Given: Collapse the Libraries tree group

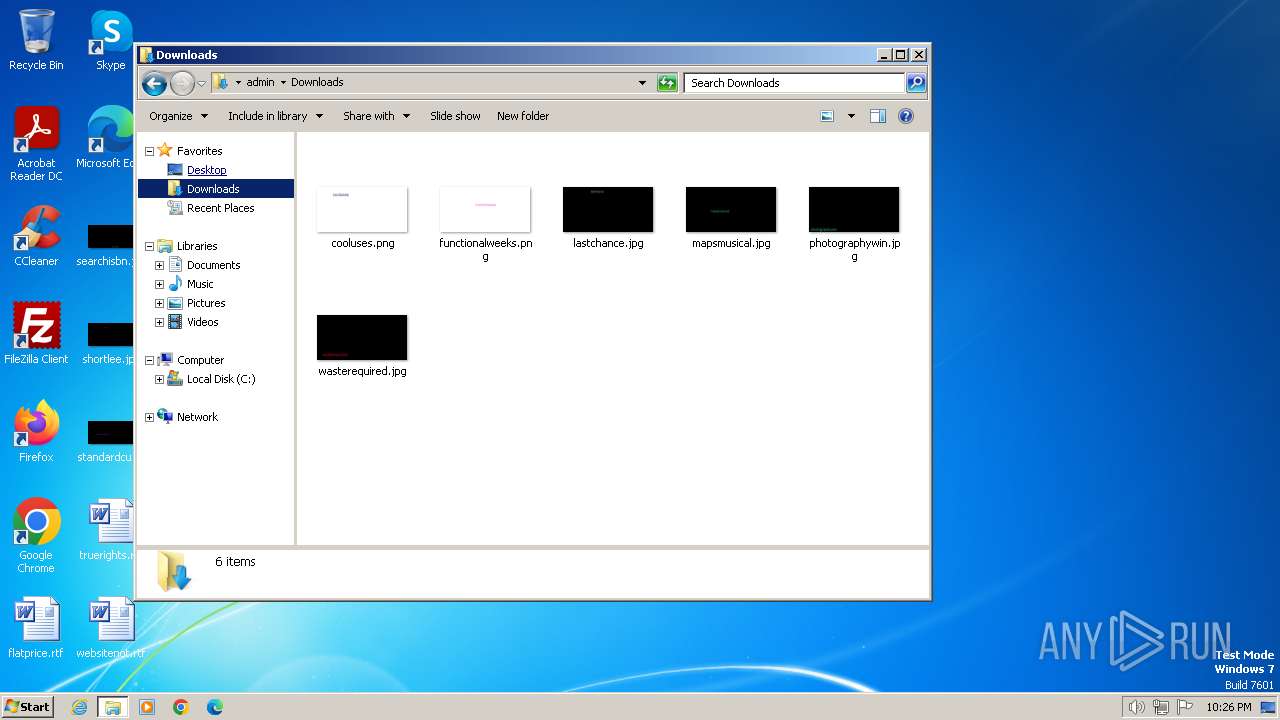Looking at the screenshot, I should click(149, 246).
